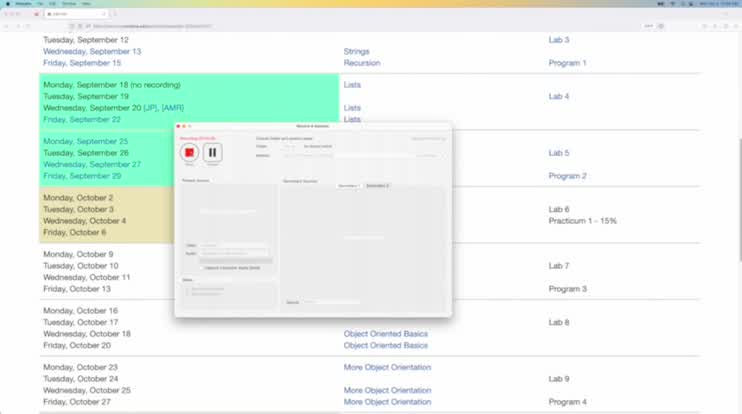Open the Video source dropdown

[x=234, y=245]
